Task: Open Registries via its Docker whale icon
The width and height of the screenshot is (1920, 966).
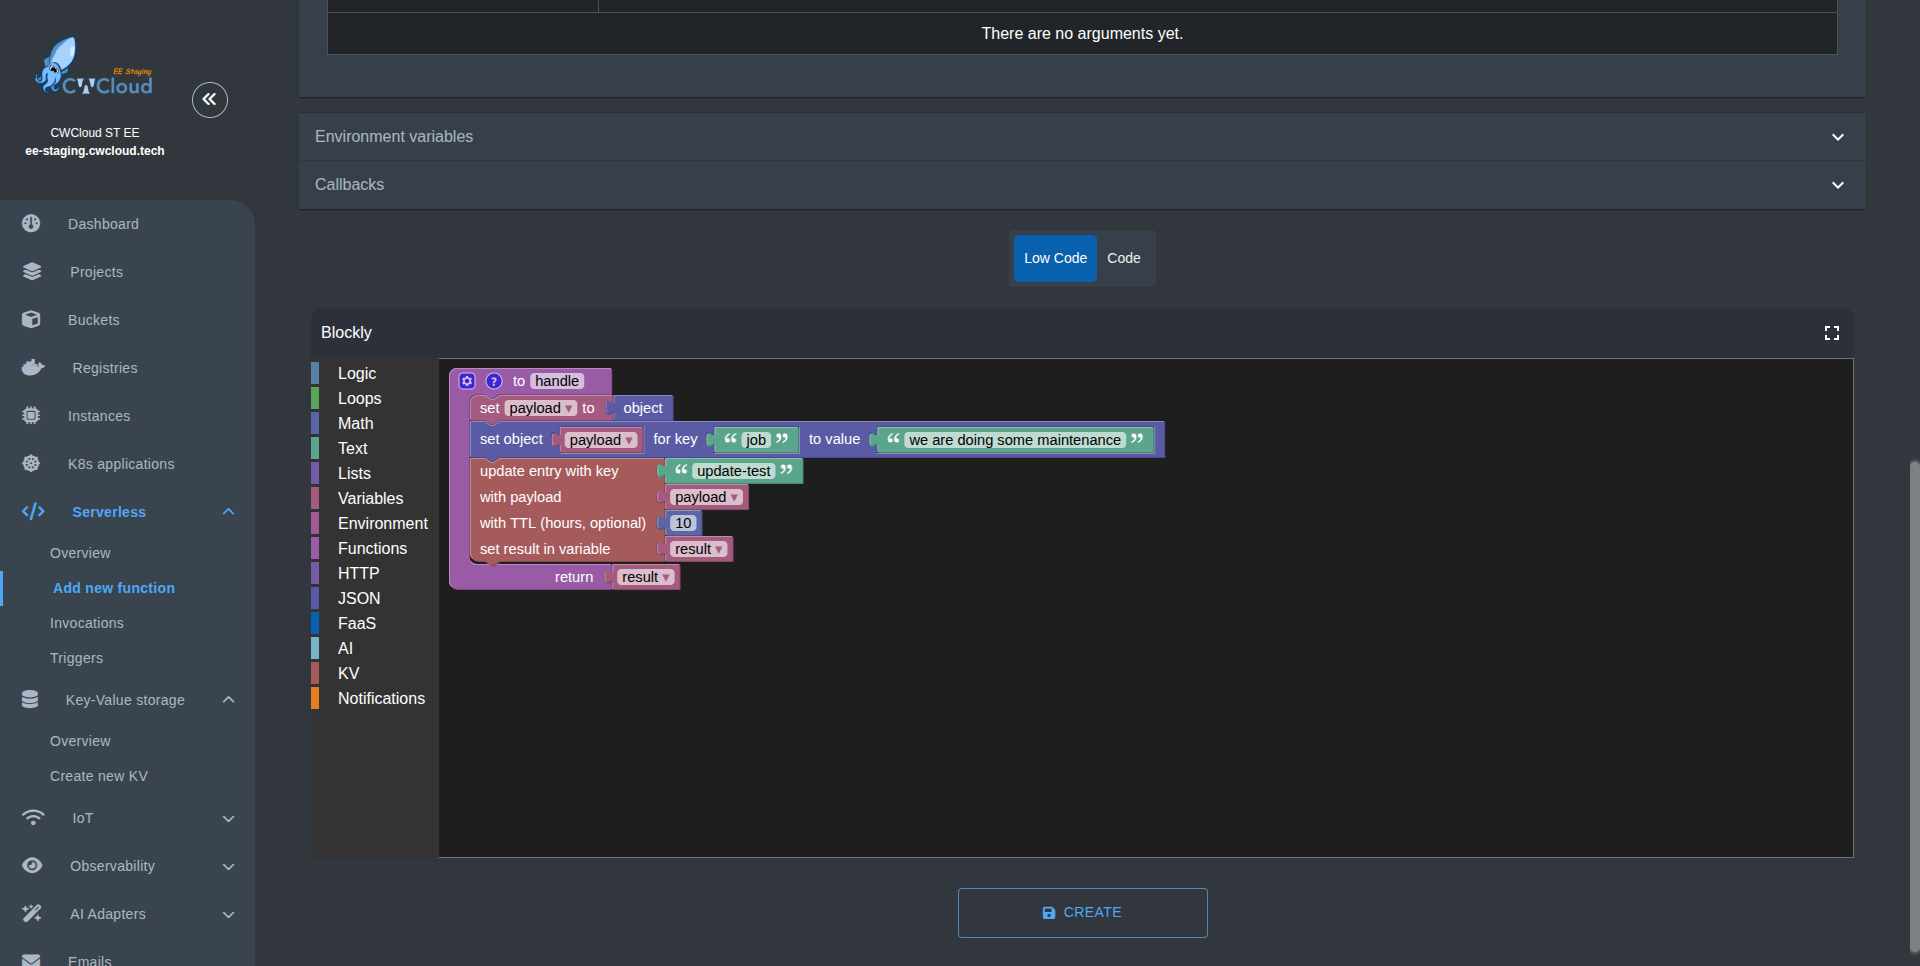Action: point(33,368)
